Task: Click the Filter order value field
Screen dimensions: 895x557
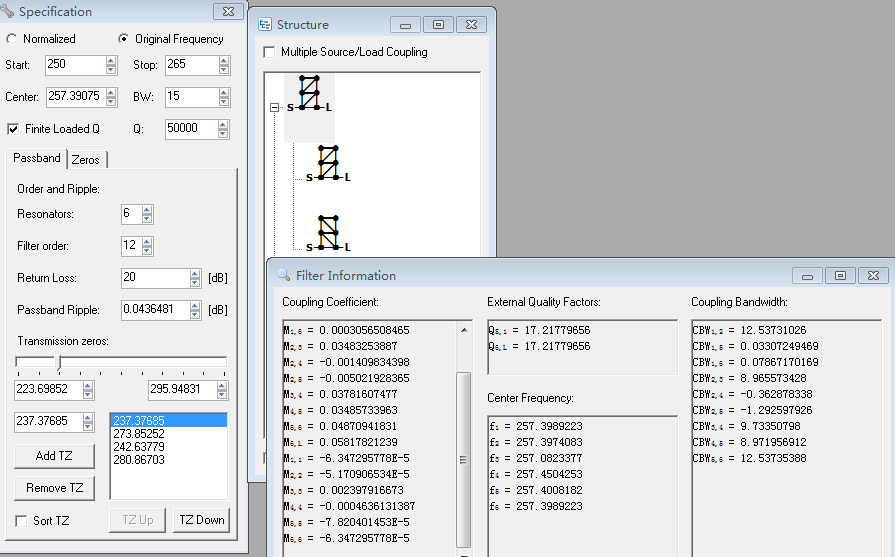Action: pos(132,246)
